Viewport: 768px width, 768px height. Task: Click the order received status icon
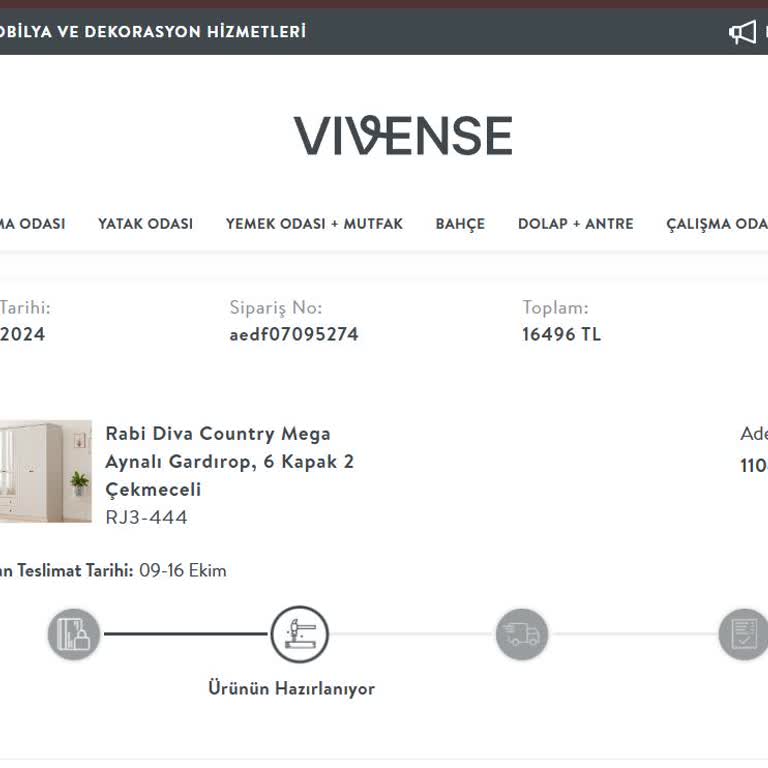pyautogui.click(x=74, y=634)
